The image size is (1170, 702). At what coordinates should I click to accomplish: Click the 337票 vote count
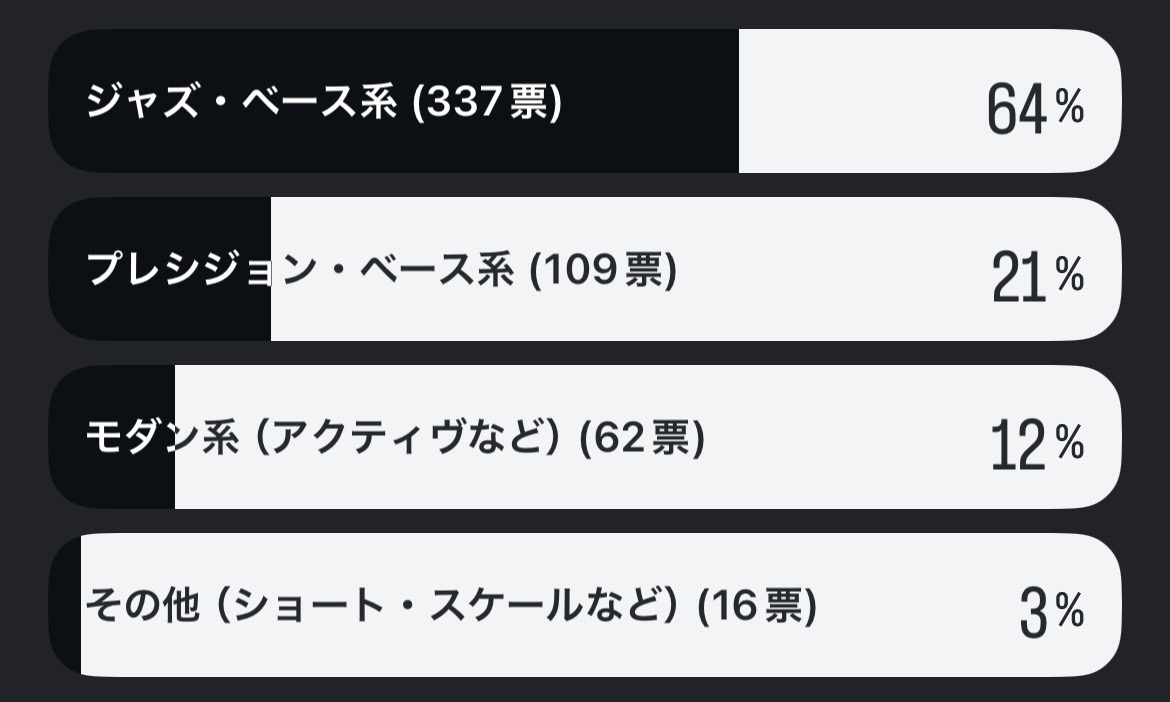click(x=488, y=102)
